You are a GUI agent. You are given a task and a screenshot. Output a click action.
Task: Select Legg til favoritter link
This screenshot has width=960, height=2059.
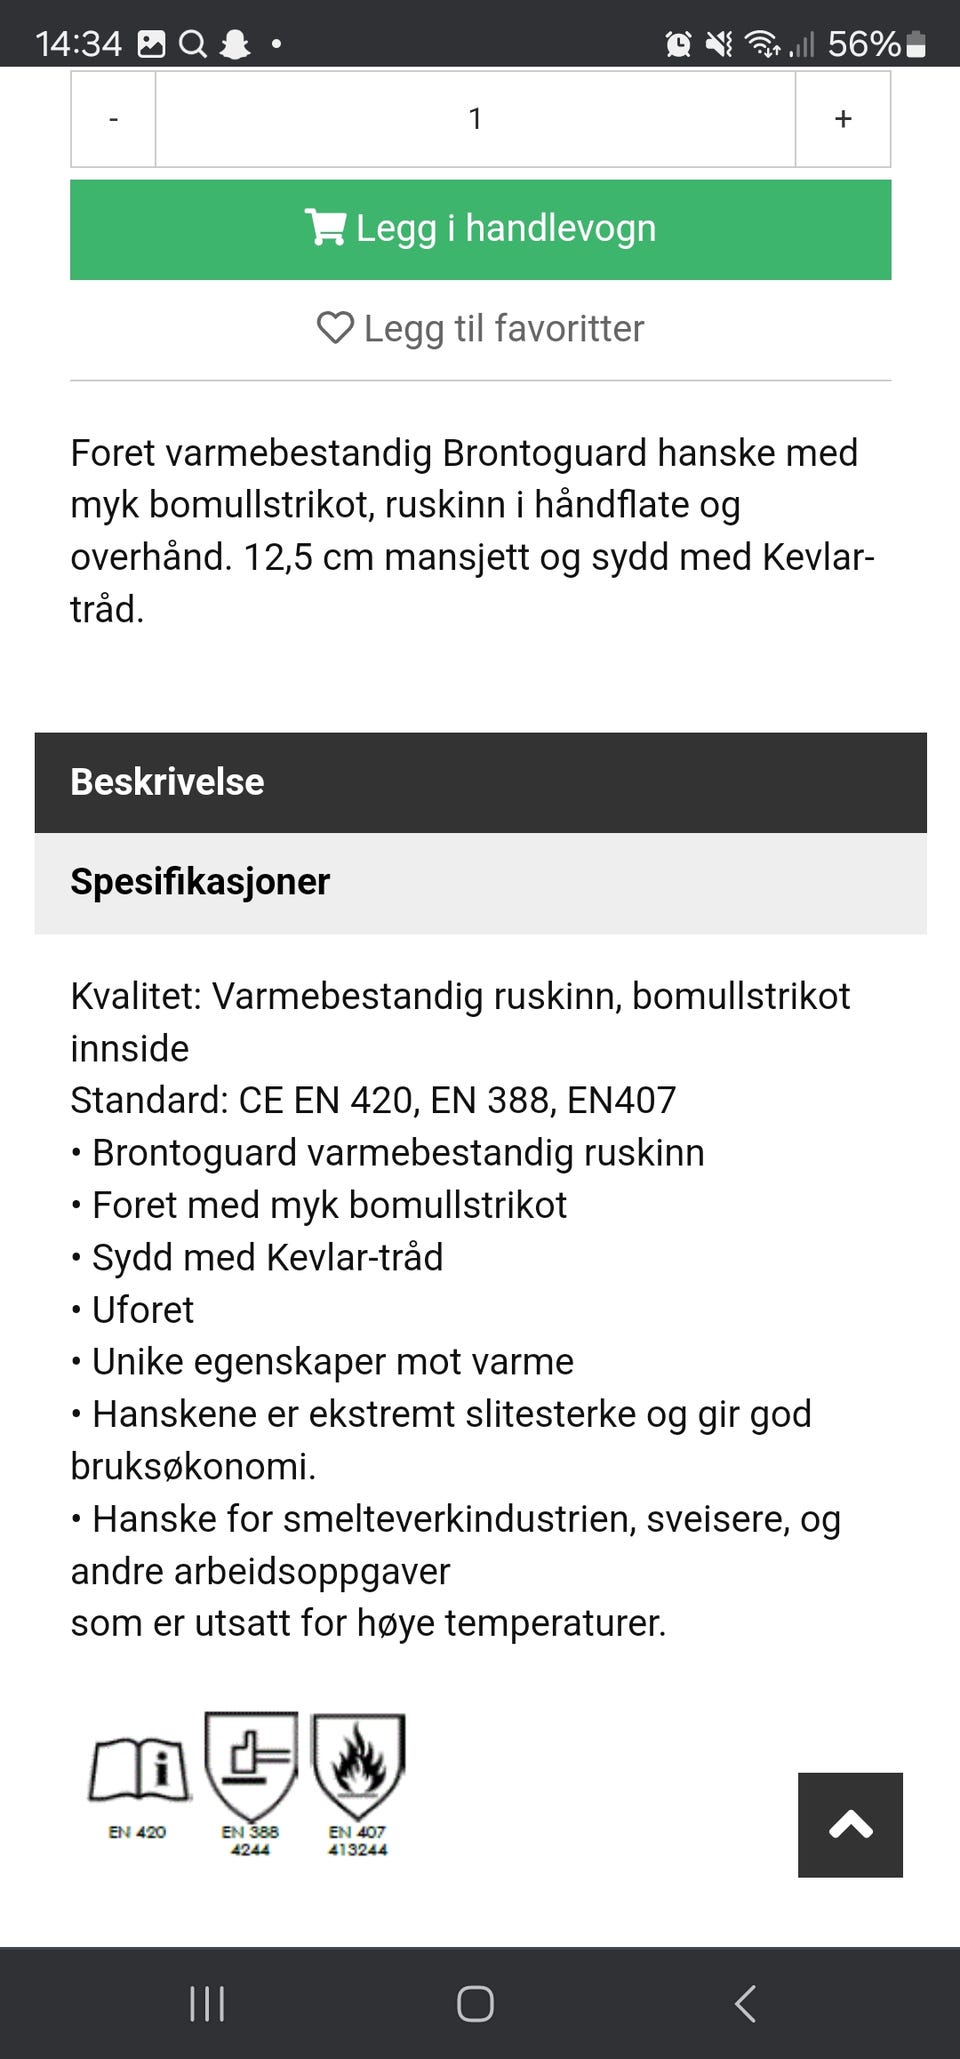pos(480,328)
